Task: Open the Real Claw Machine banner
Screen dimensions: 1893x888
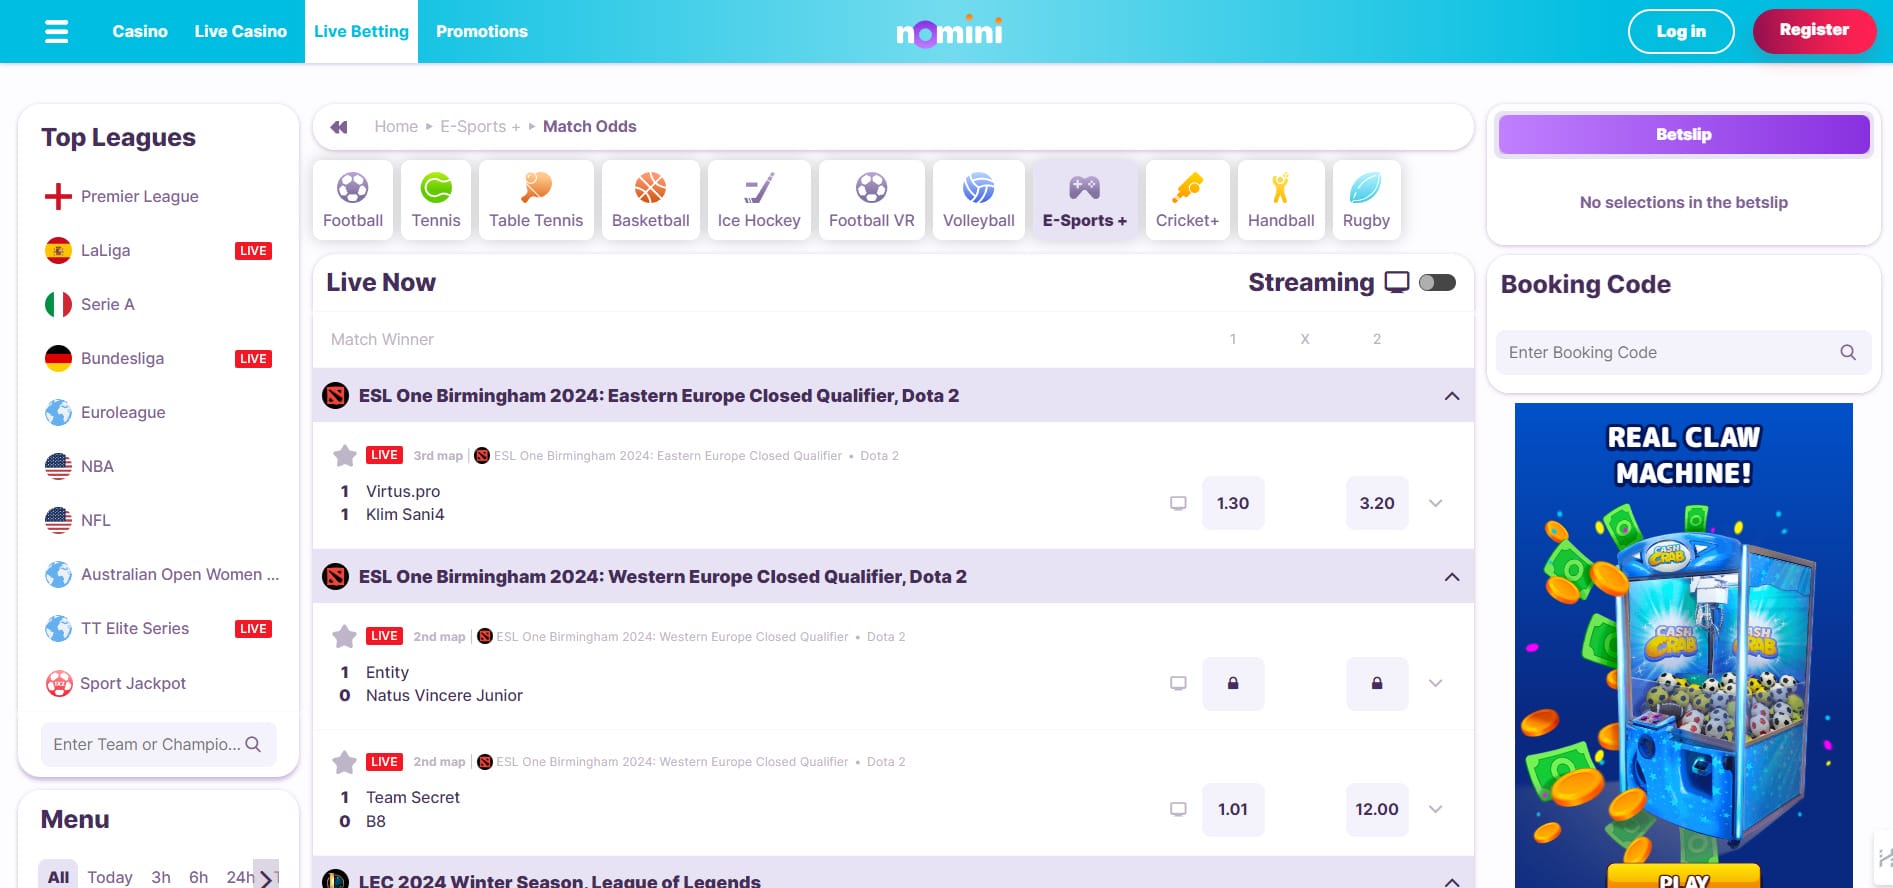Action: tap(1683, 645)
